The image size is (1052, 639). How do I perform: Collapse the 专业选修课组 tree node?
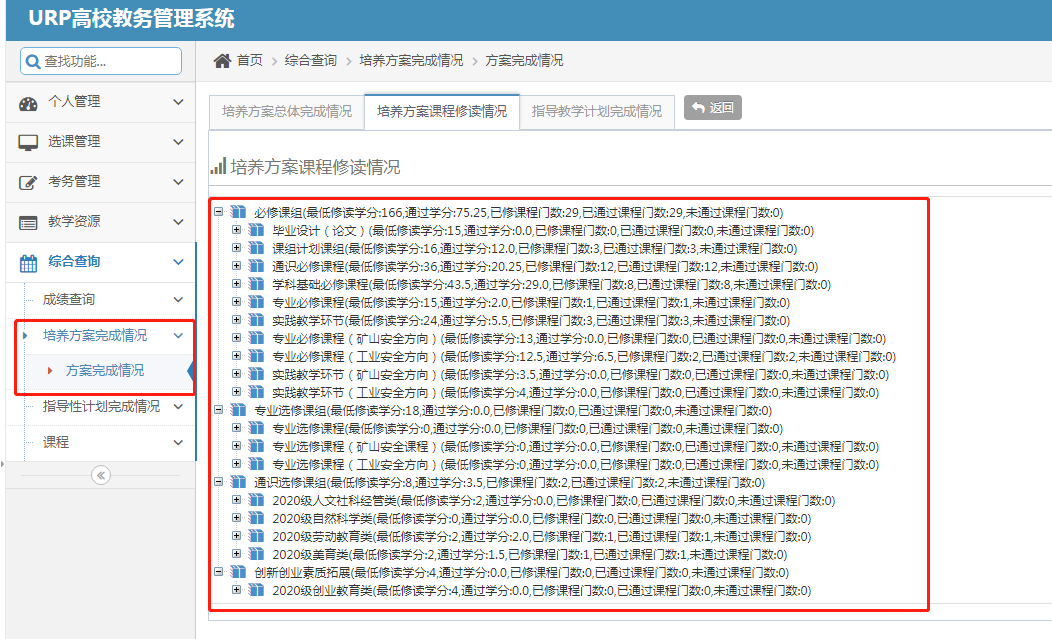218,410
